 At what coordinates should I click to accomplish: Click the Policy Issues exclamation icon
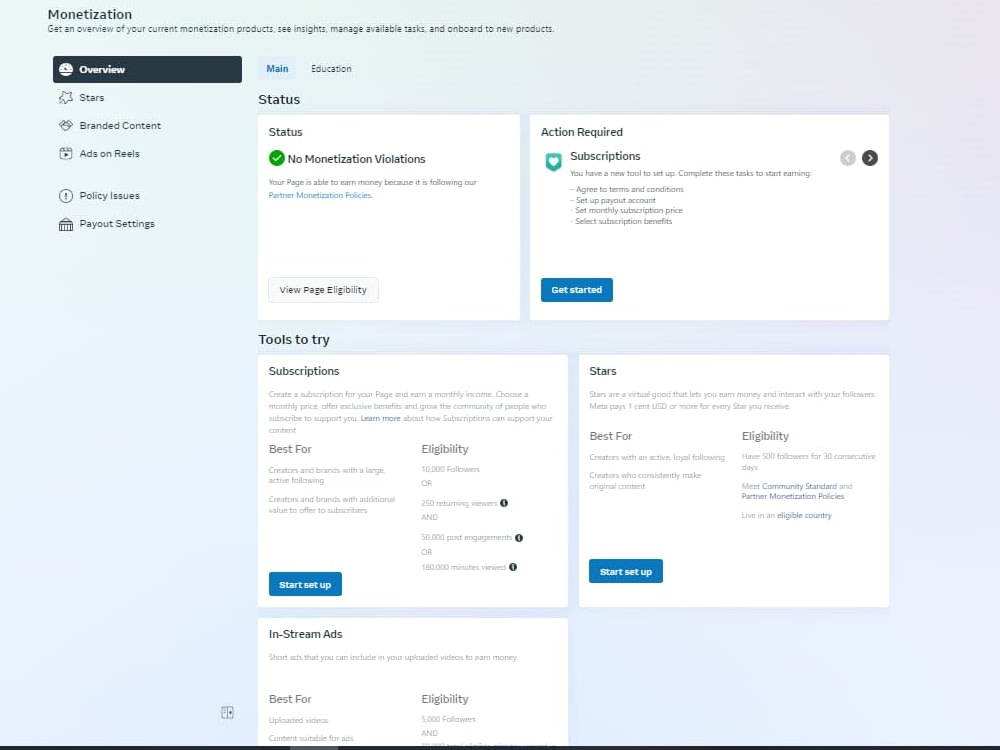tap(66, 196)
